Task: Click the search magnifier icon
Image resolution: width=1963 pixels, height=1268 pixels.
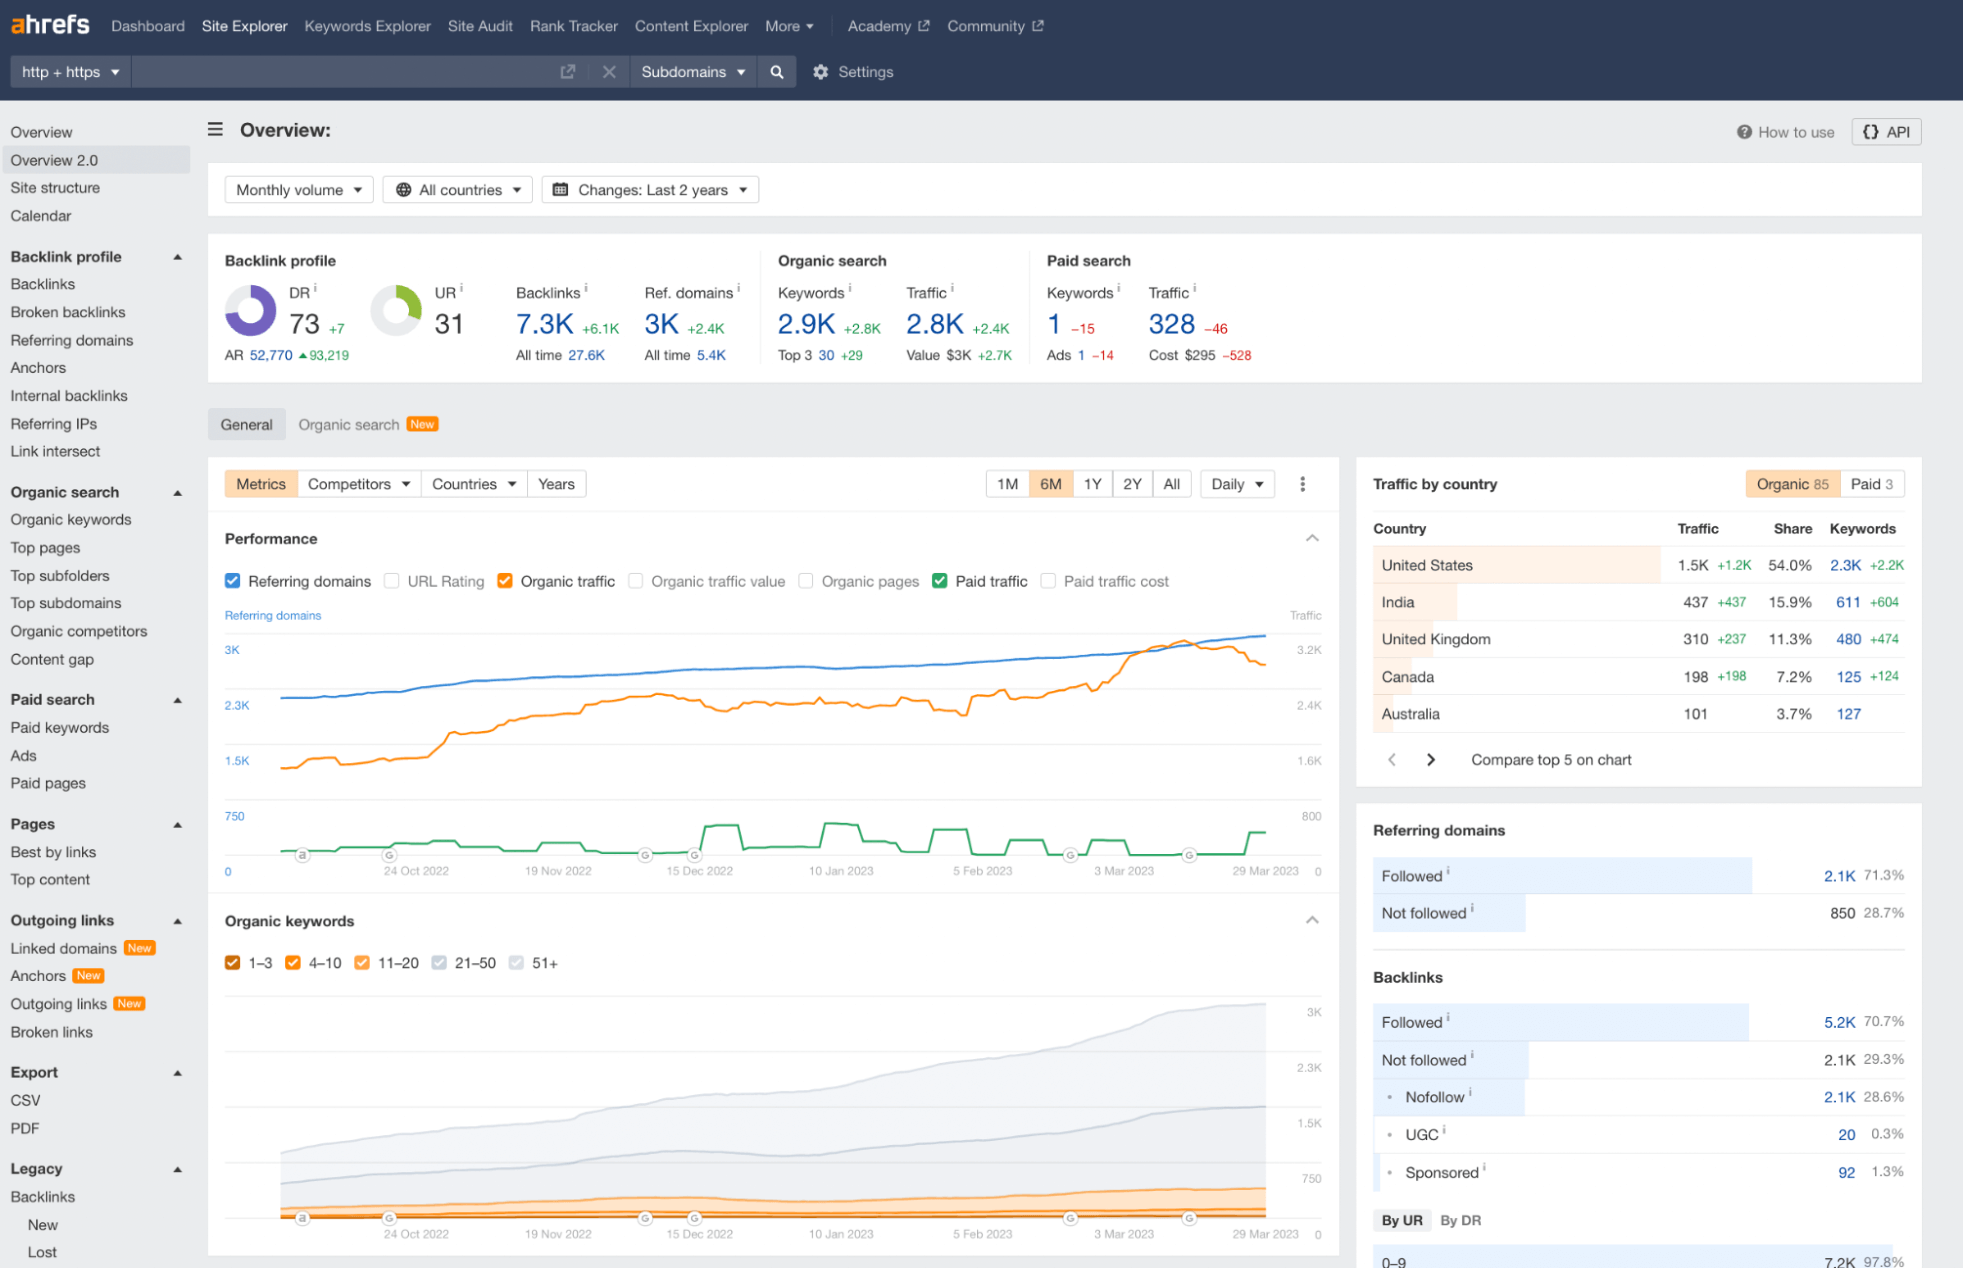Action: 776,72
